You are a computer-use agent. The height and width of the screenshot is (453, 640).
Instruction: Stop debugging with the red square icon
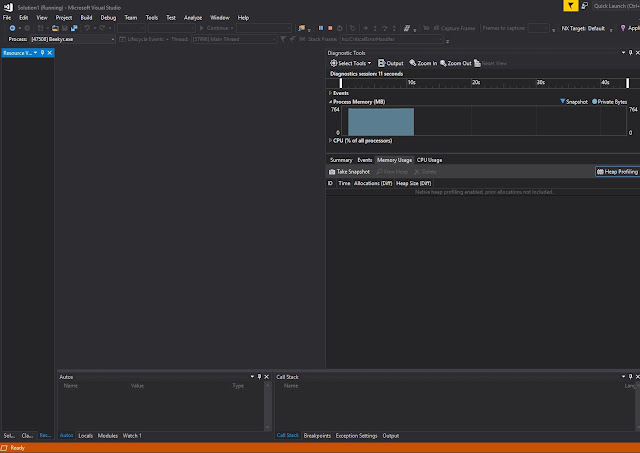pyautogui.click(x=330, y=28)
